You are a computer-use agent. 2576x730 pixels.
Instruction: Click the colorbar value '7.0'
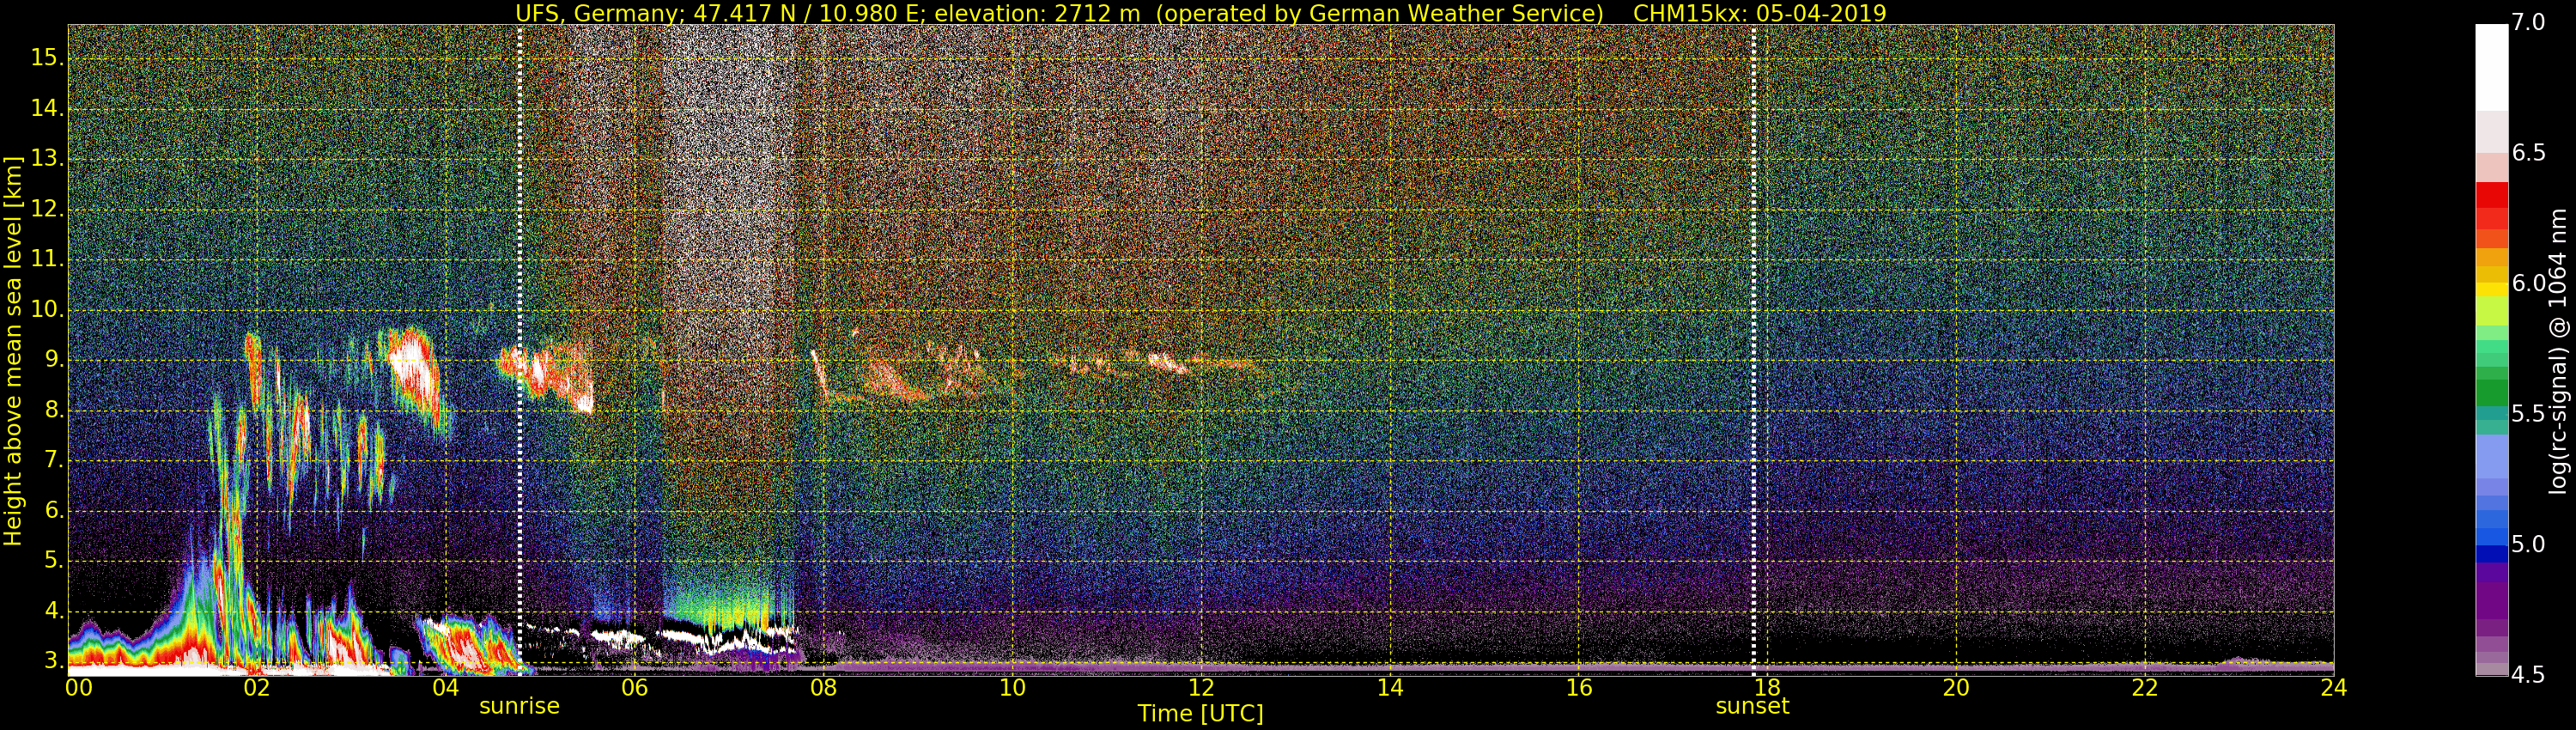pos(2529,22)
